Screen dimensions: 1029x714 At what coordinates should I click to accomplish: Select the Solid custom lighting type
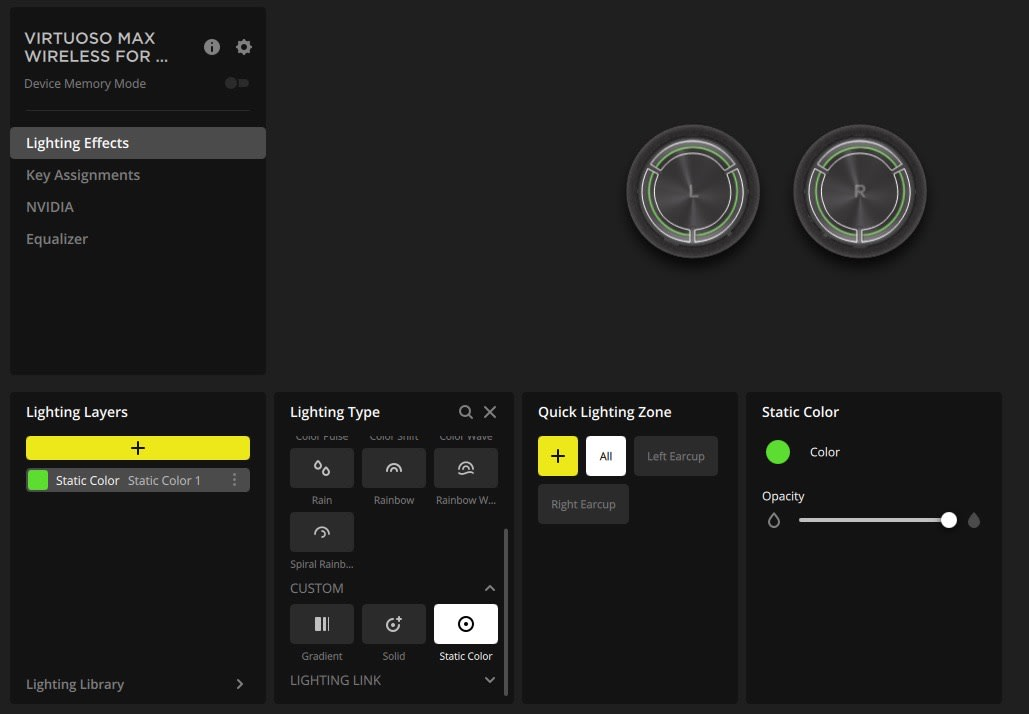point(394,624)
